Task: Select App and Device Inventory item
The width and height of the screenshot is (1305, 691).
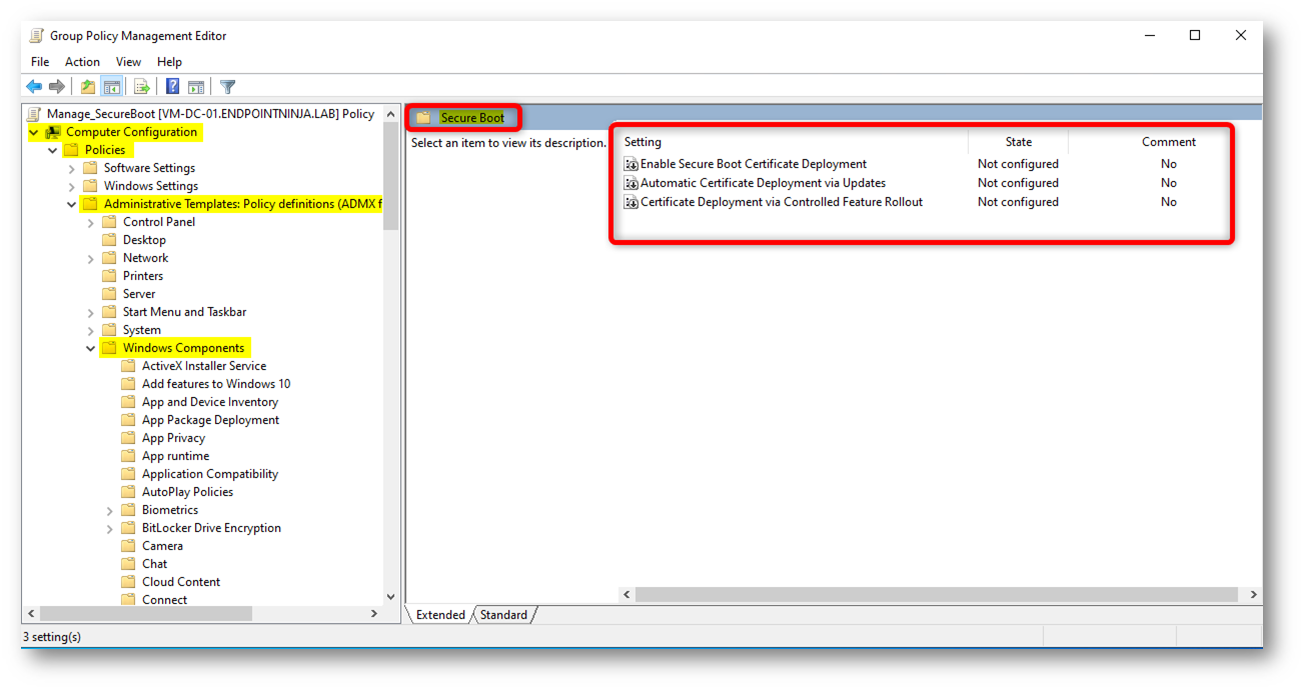Action: point(210,402)
